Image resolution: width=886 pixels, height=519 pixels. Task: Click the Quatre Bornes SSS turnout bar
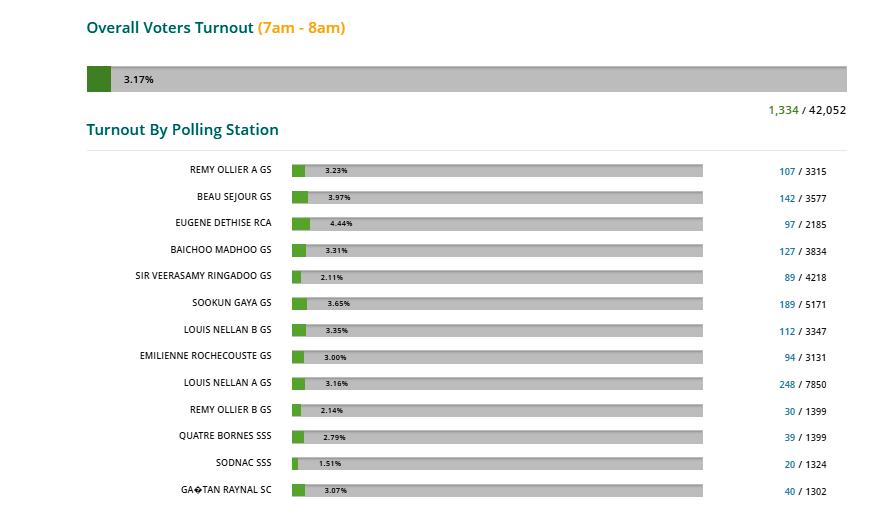pos(497,437)
